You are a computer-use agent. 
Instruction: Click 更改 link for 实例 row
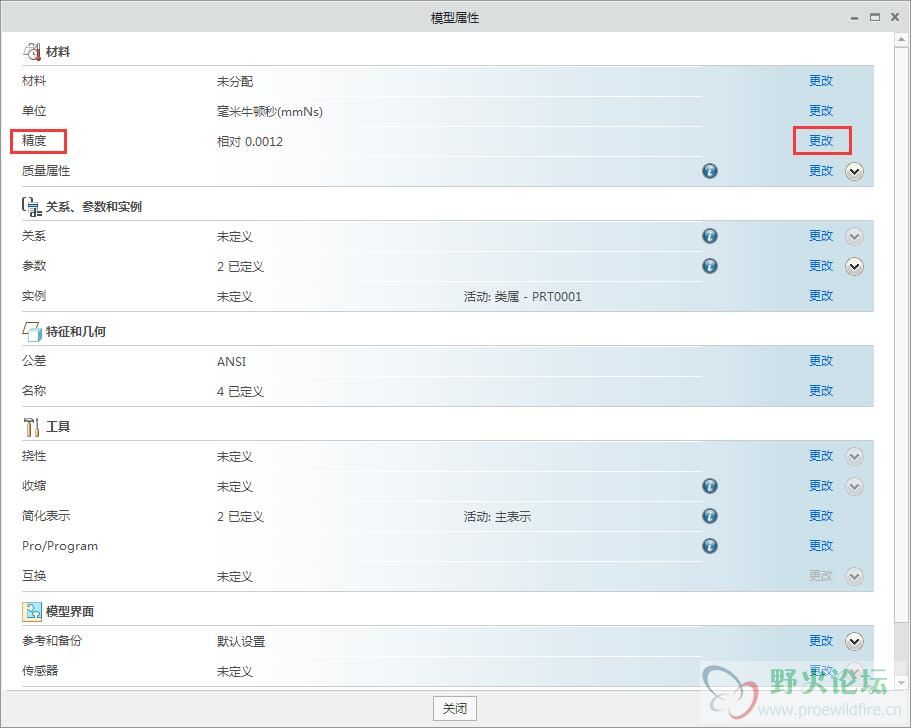(821, 296)
